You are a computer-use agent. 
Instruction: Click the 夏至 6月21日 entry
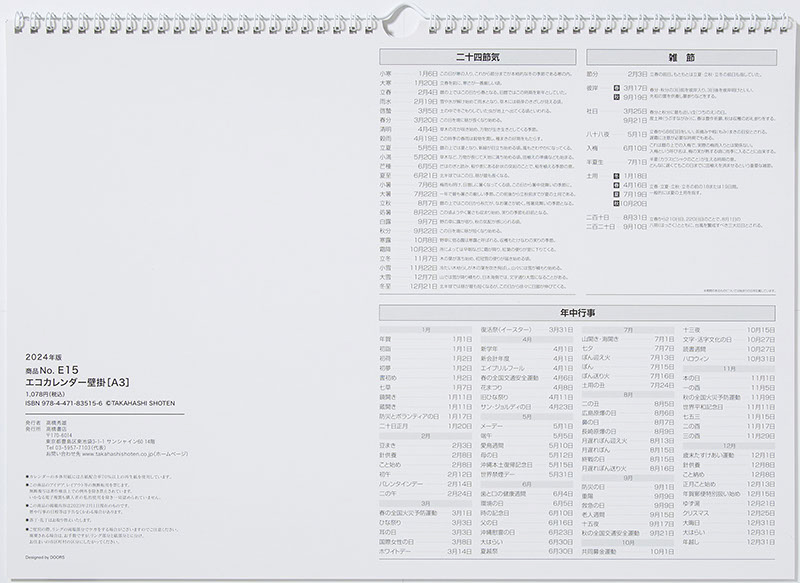408,174
